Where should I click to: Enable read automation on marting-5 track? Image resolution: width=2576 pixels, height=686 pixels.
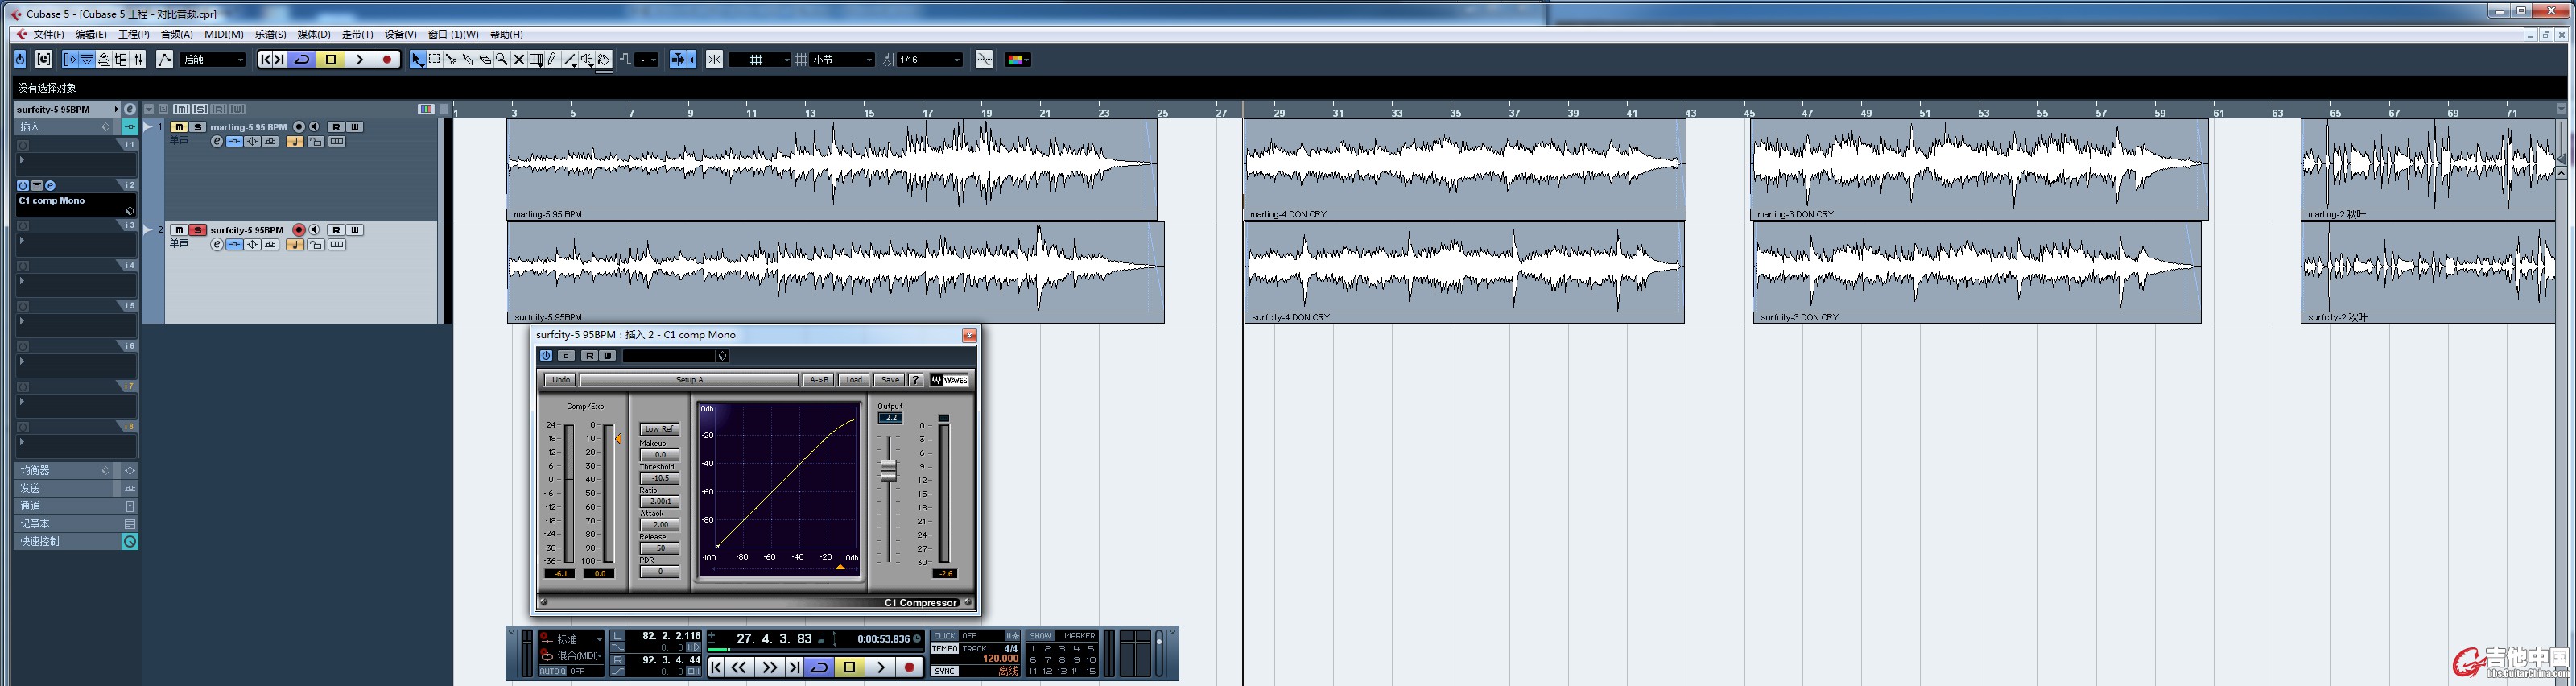(336, 127)
